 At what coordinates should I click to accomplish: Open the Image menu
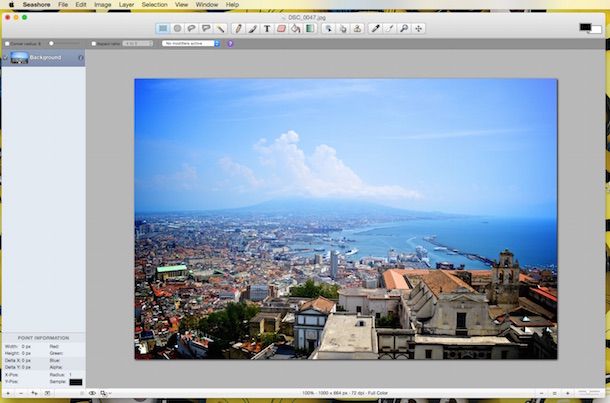pyautogui.click(x=103, y=5)
